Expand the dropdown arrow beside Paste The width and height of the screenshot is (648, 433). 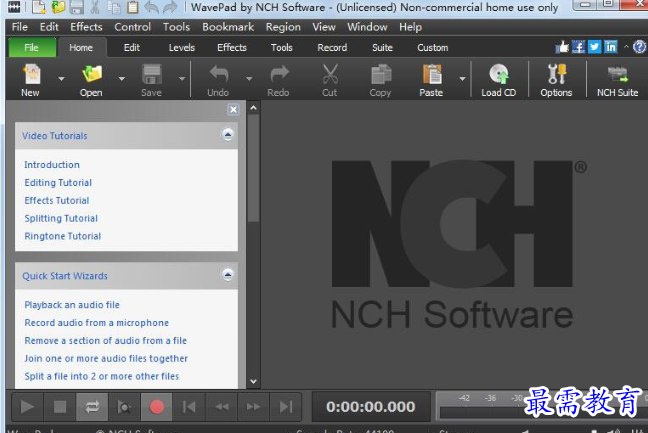[x=462, y=78]
